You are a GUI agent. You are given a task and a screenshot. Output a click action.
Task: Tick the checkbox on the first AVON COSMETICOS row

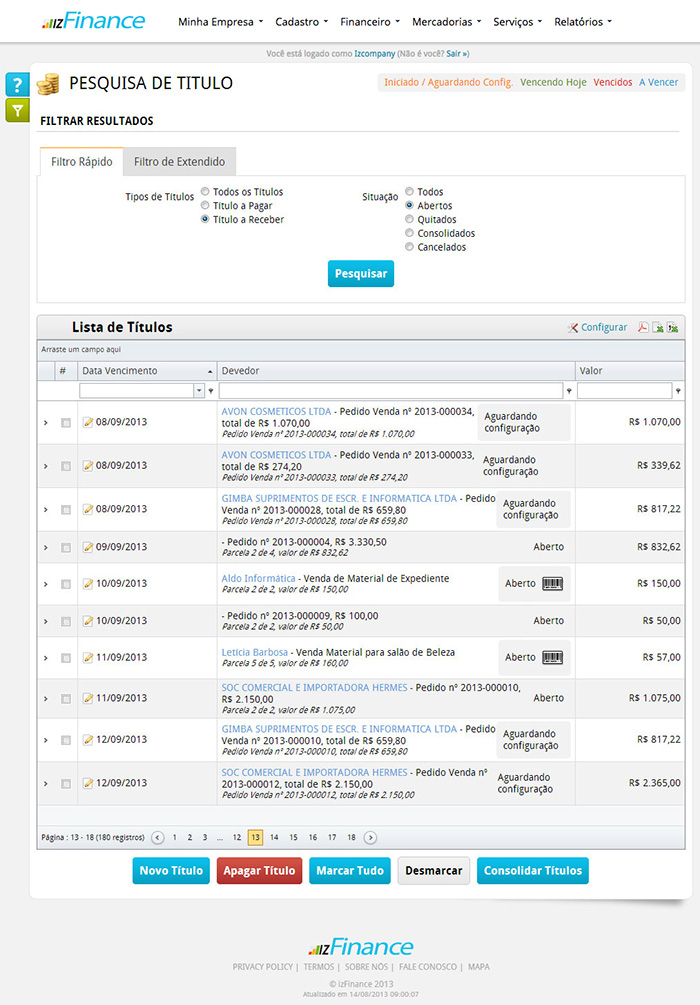tap(66, 423)
